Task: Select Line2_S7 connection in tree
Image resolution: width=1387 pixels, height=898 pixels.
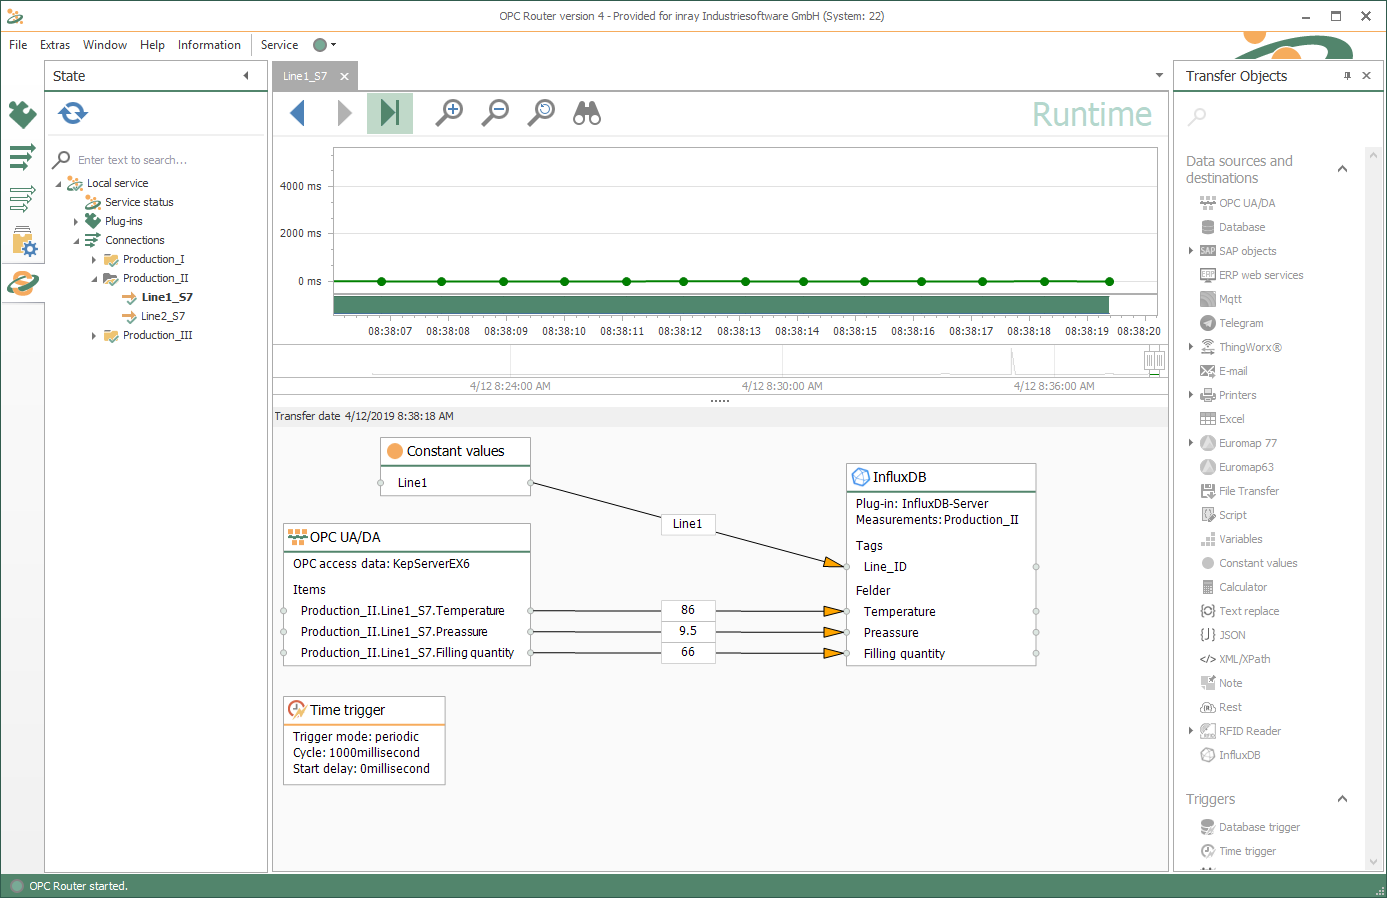Action: click(162, 316)
